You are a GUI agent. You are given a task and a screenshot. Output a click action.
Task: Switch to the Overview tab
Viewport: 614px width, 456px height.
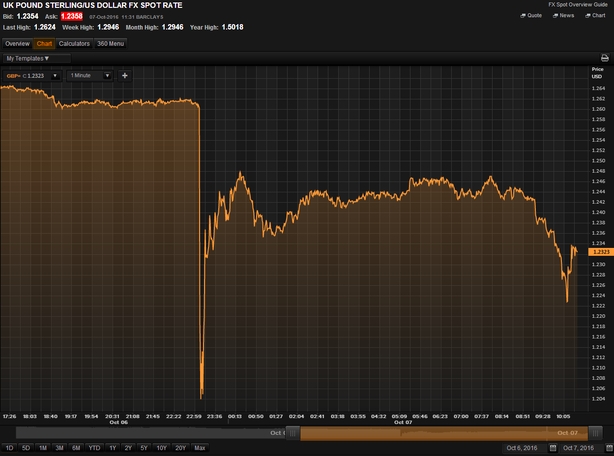point(17,43)
